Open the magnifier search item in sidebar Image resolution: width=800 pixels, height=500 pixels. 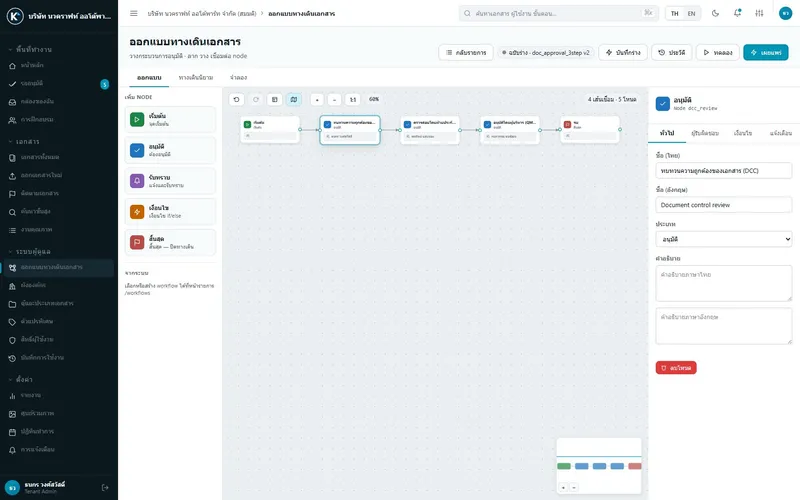click(12, 212)
